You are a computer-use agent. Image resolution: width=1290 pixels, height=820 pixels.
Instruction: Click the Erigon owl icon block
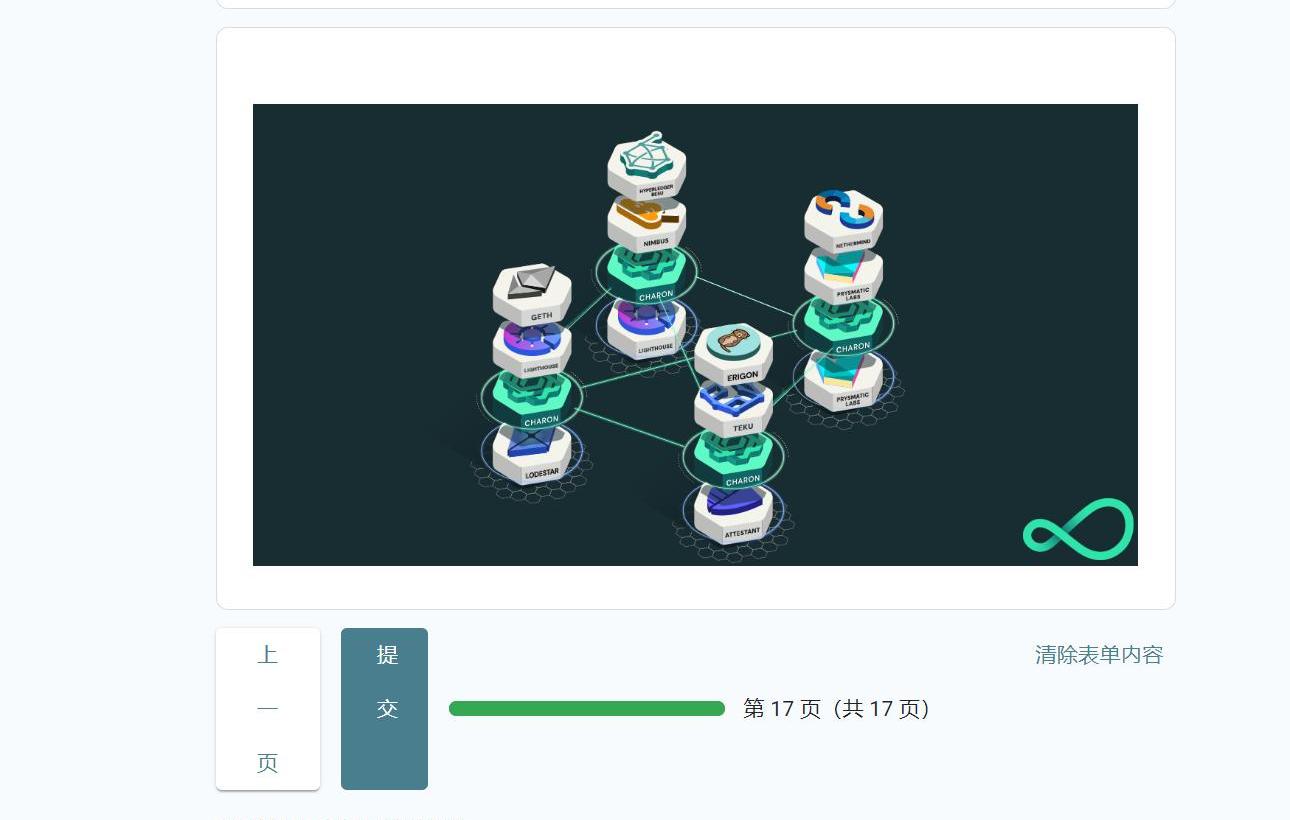[733, 353]
